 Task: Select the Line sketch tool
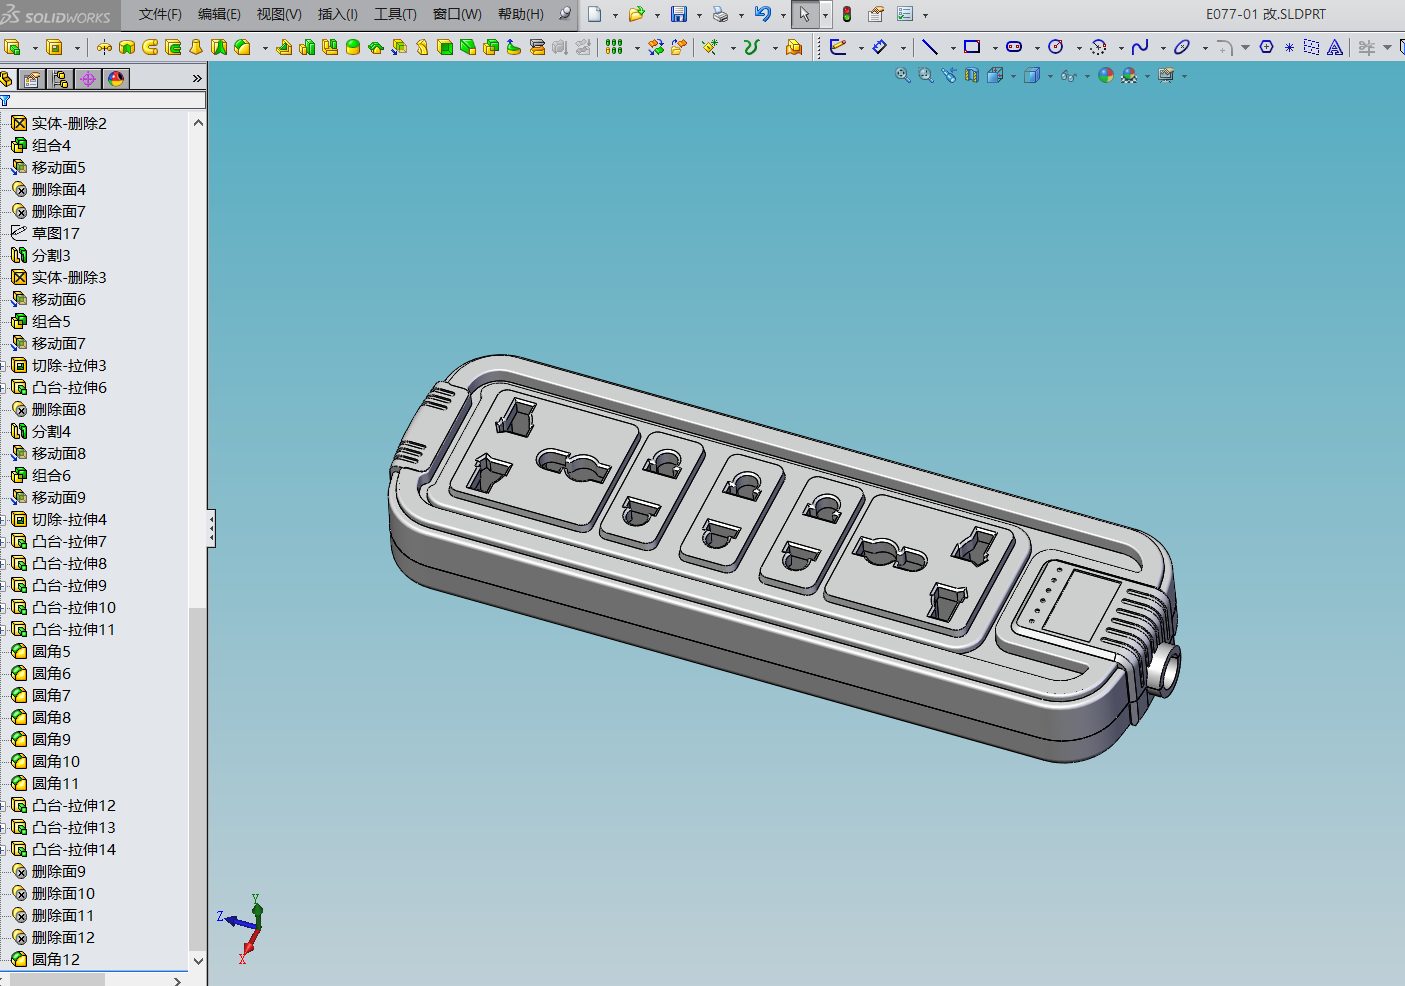[929, 47]
